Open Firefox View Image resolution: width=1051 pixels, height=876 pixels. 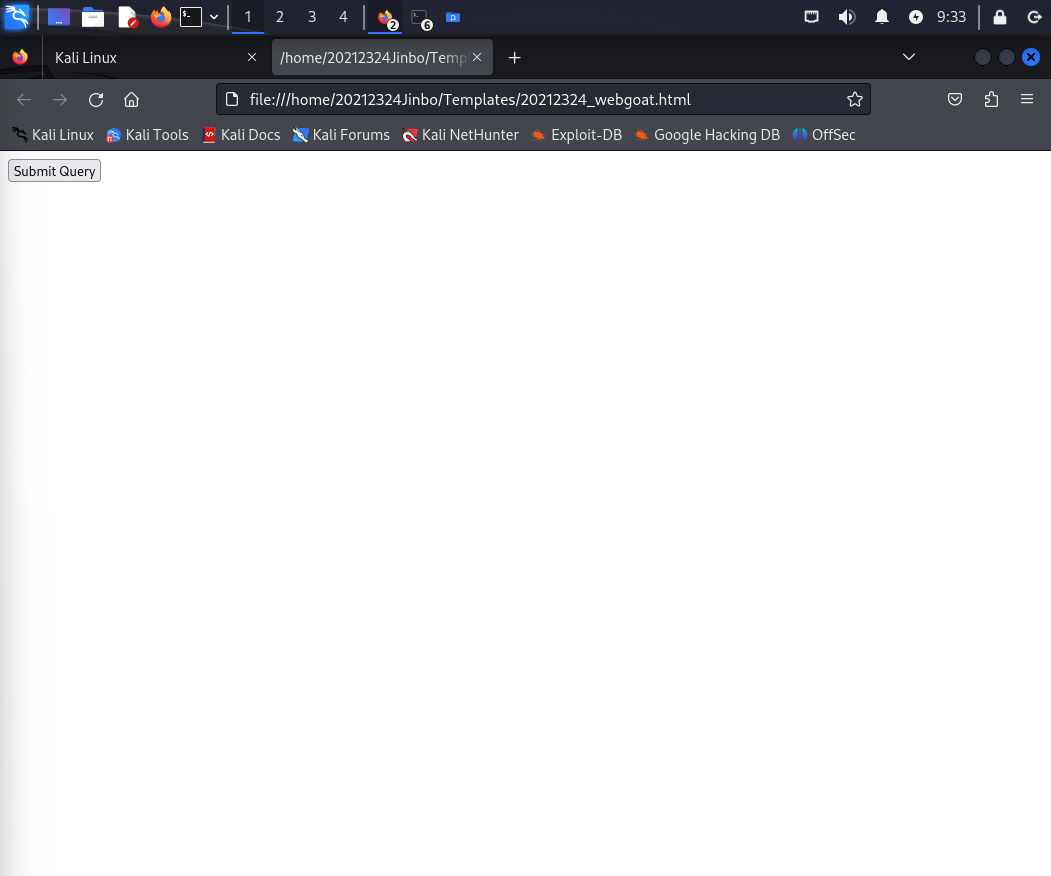(x=20, y=58)
